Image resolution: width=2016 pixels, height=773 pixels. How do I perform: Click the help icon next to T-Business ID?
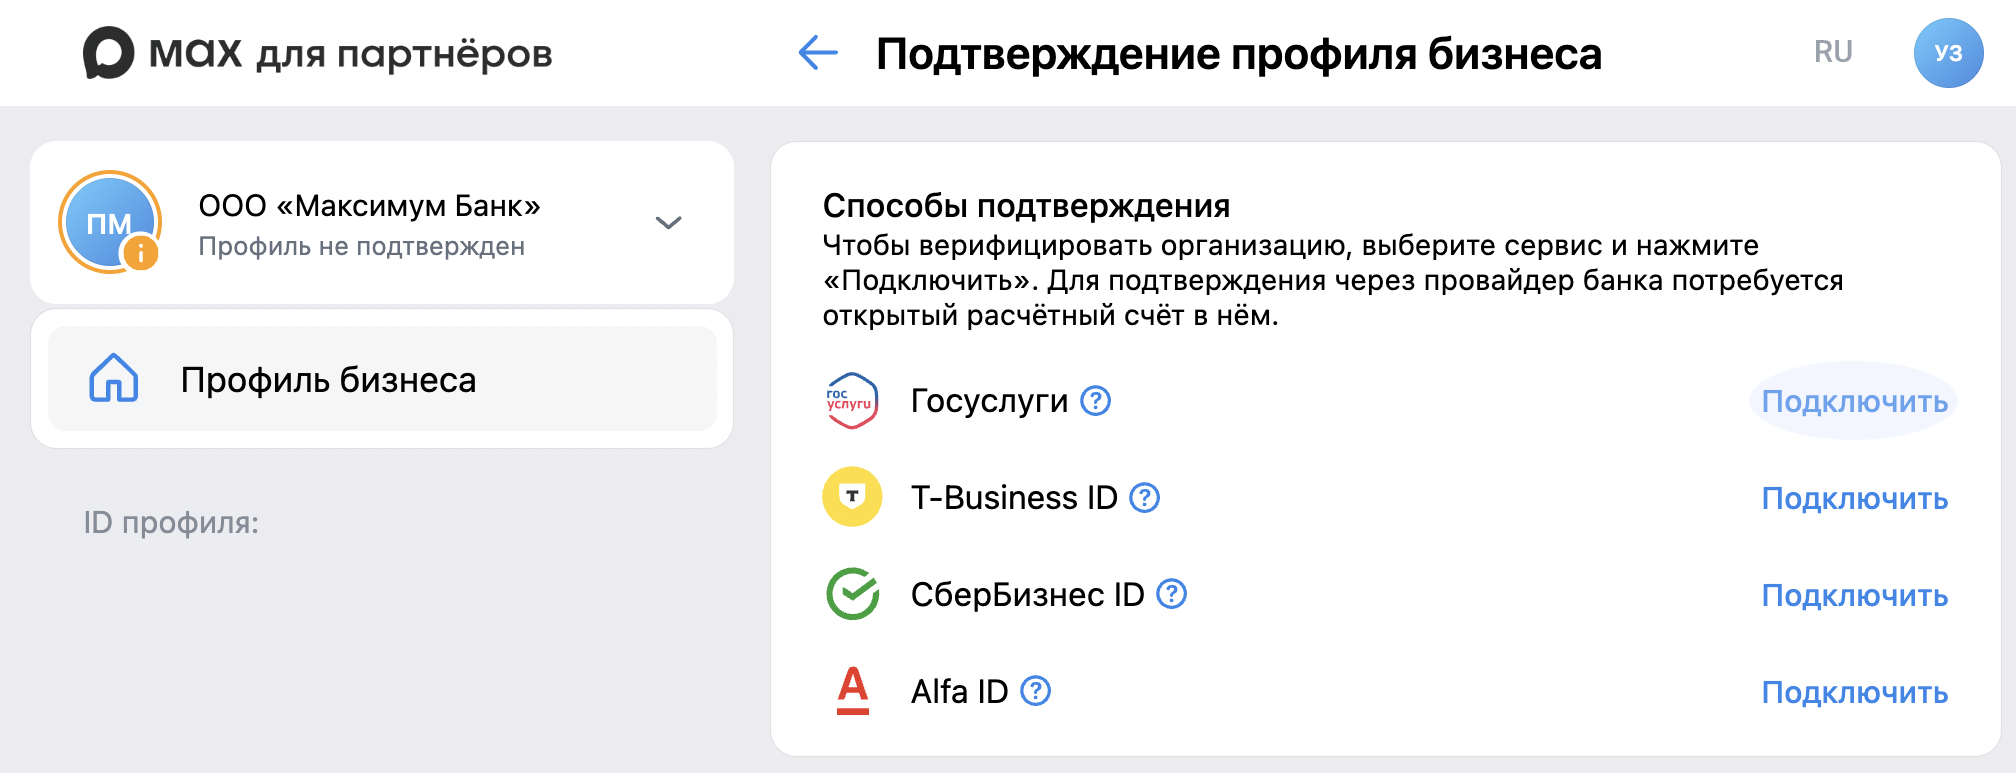(1146, 497)
